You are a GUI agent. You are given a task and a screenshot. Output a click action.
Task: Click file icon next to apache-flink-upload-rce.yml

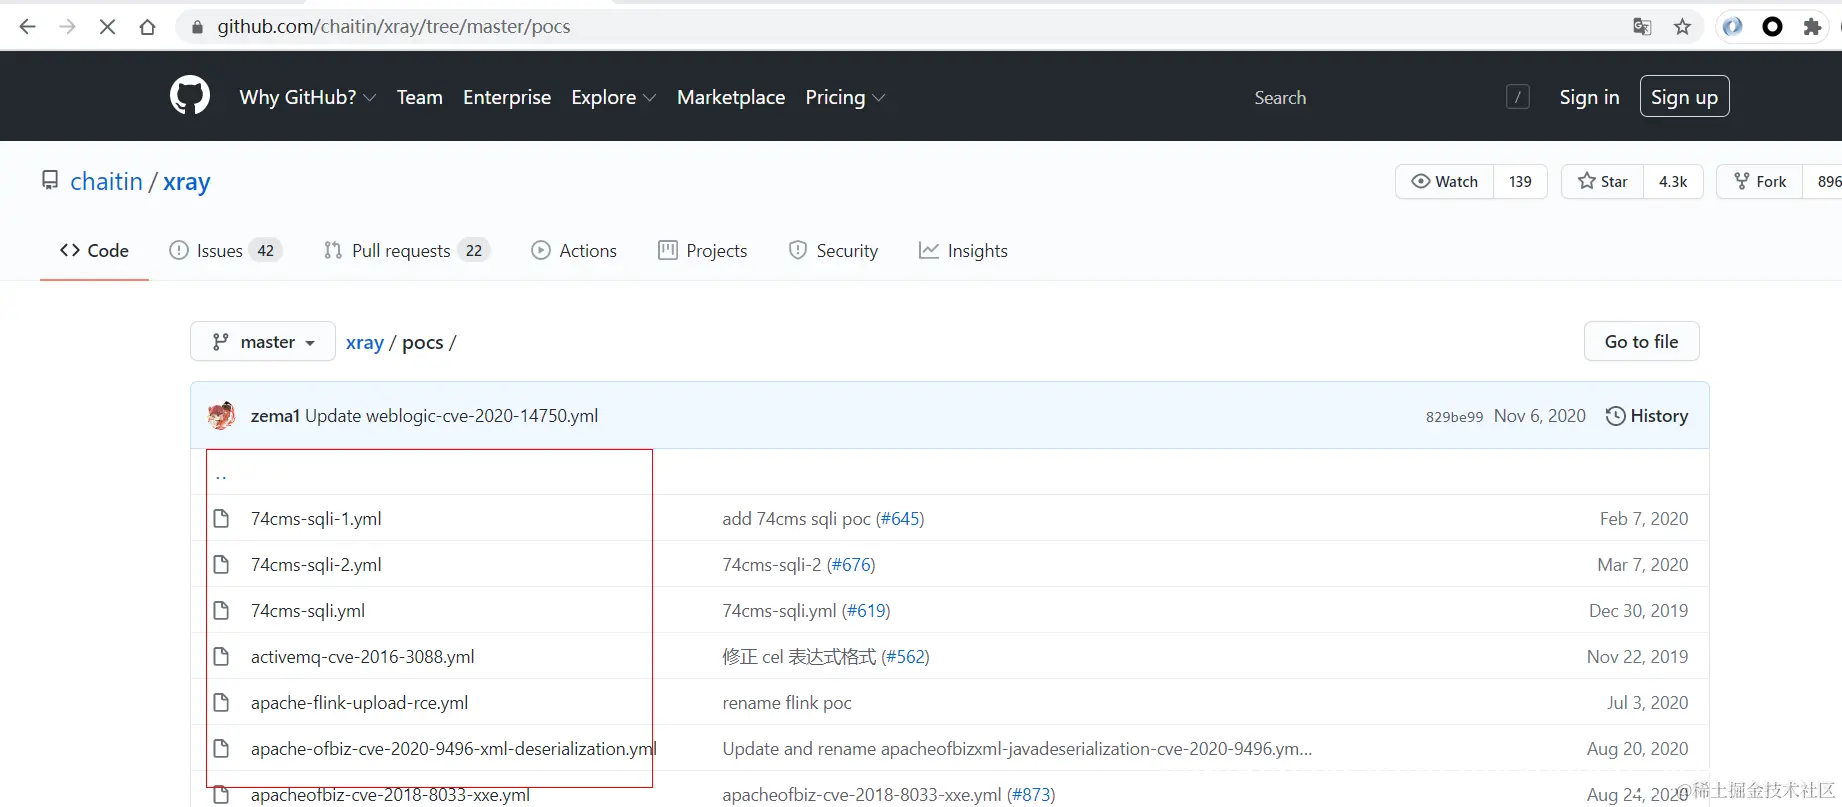point(222,703)
